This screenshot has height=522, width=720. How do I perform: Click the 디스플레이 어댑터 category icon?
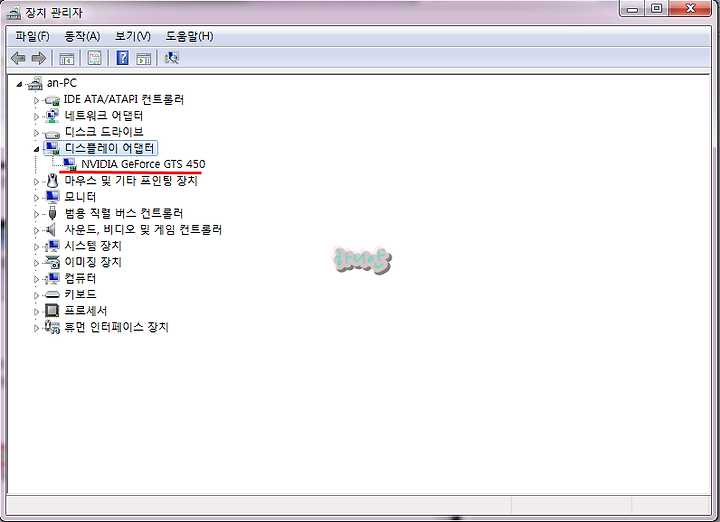52,148
